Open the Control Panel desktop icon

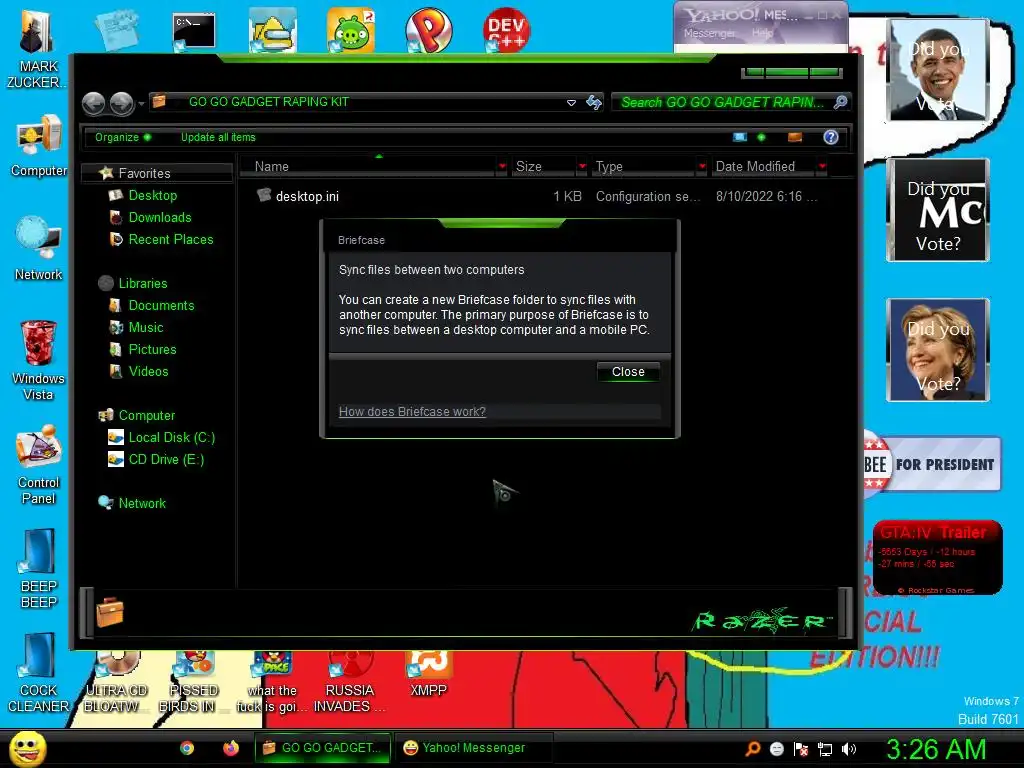(x=39, y=465)
